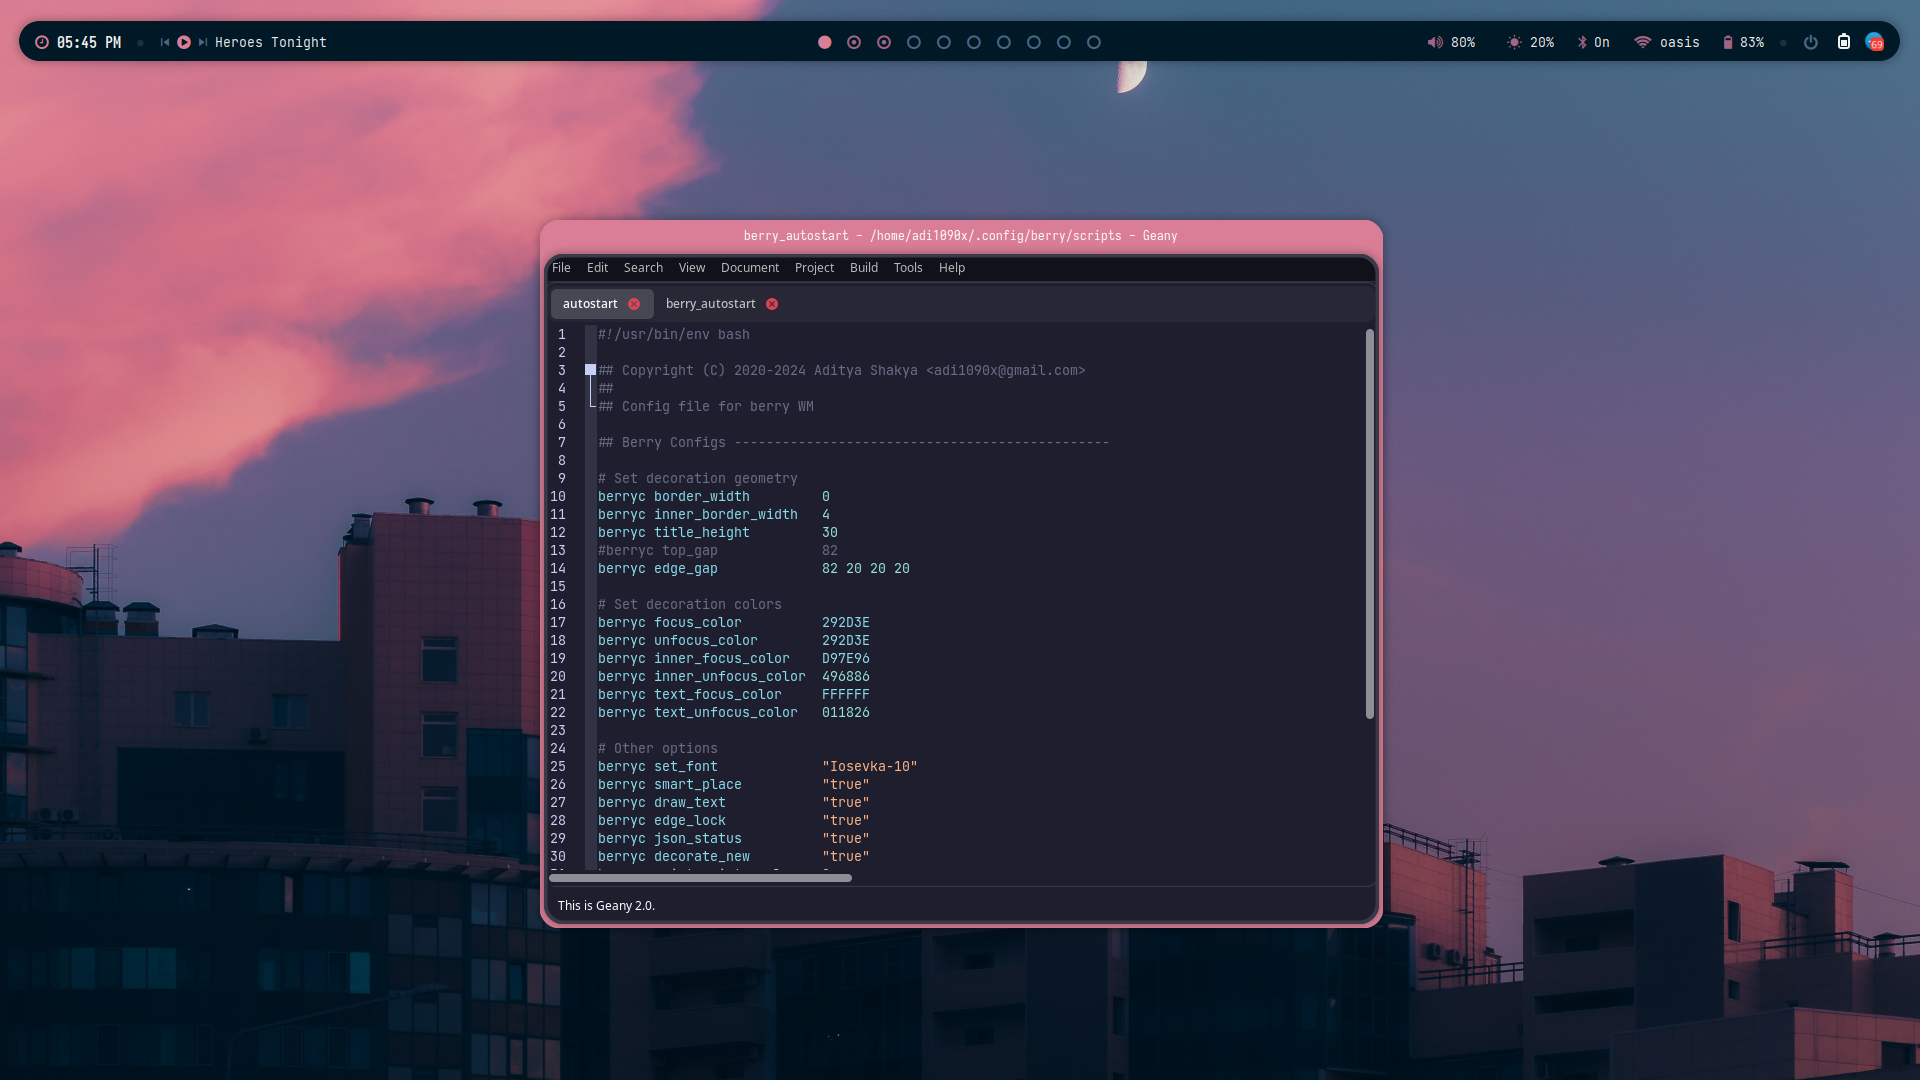Toggle Bluetooth from the bar
This screenshot has width=1920, height=1080.
coord(1582,42)
